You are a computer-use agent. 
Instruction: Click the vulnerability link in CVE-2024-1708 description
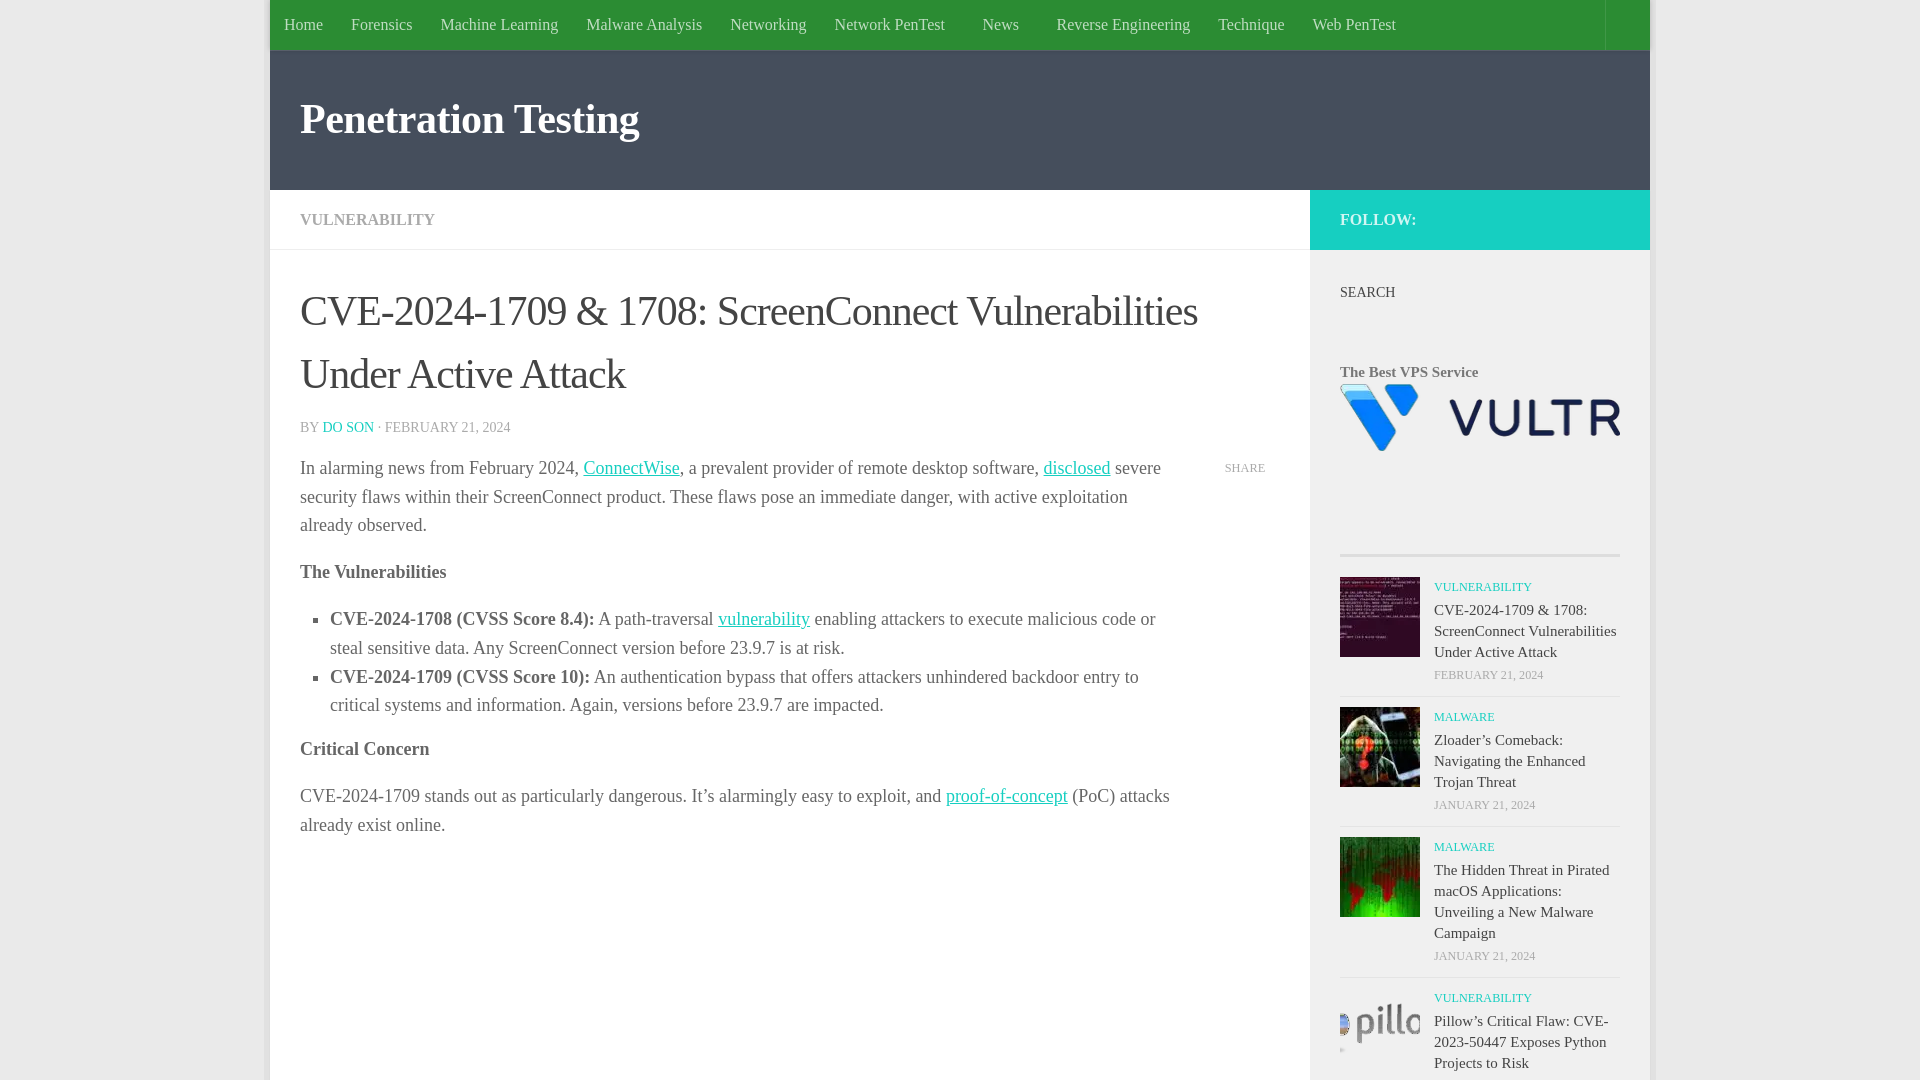point(764,618)
